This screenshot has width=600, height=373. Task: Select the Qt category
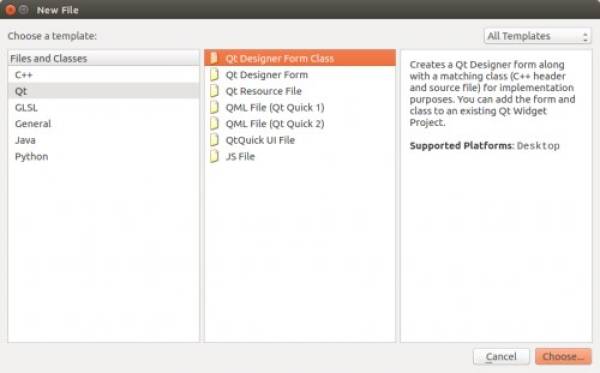pos(103,91)
